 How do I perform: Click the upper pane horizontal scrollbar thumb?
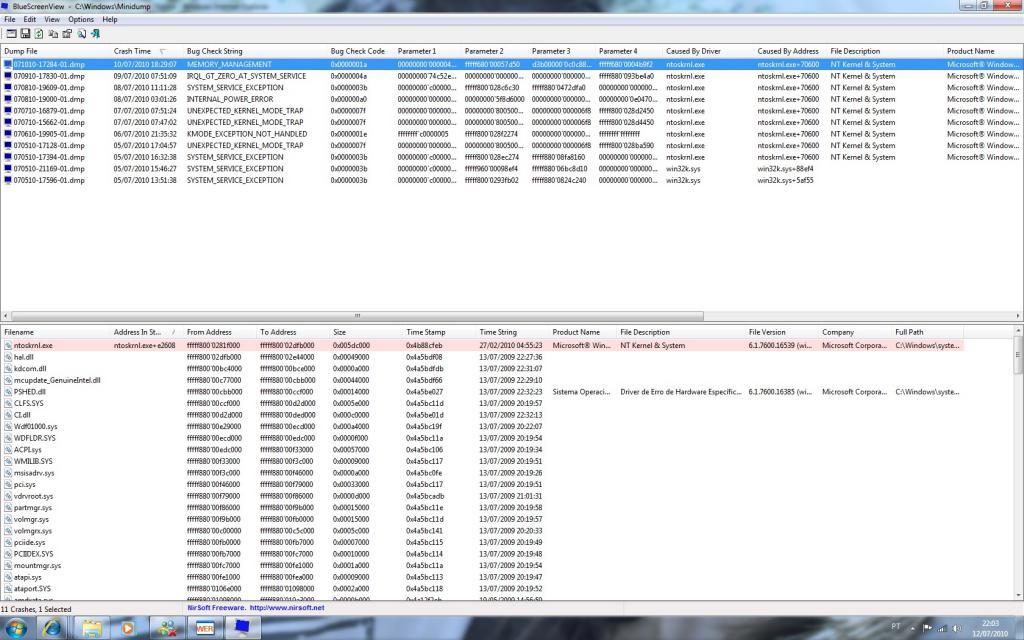(x=357, y=316)
